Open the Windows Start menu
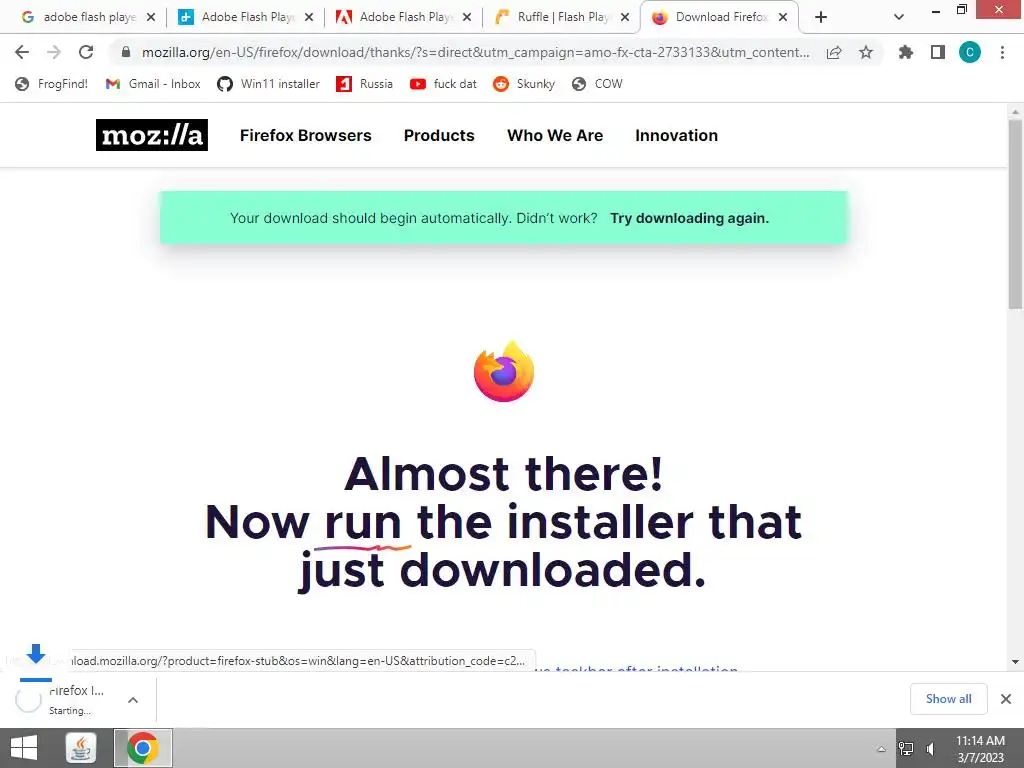Viewport: 1024px width, 768px height. pyautogui.click(x=24, y=748)
